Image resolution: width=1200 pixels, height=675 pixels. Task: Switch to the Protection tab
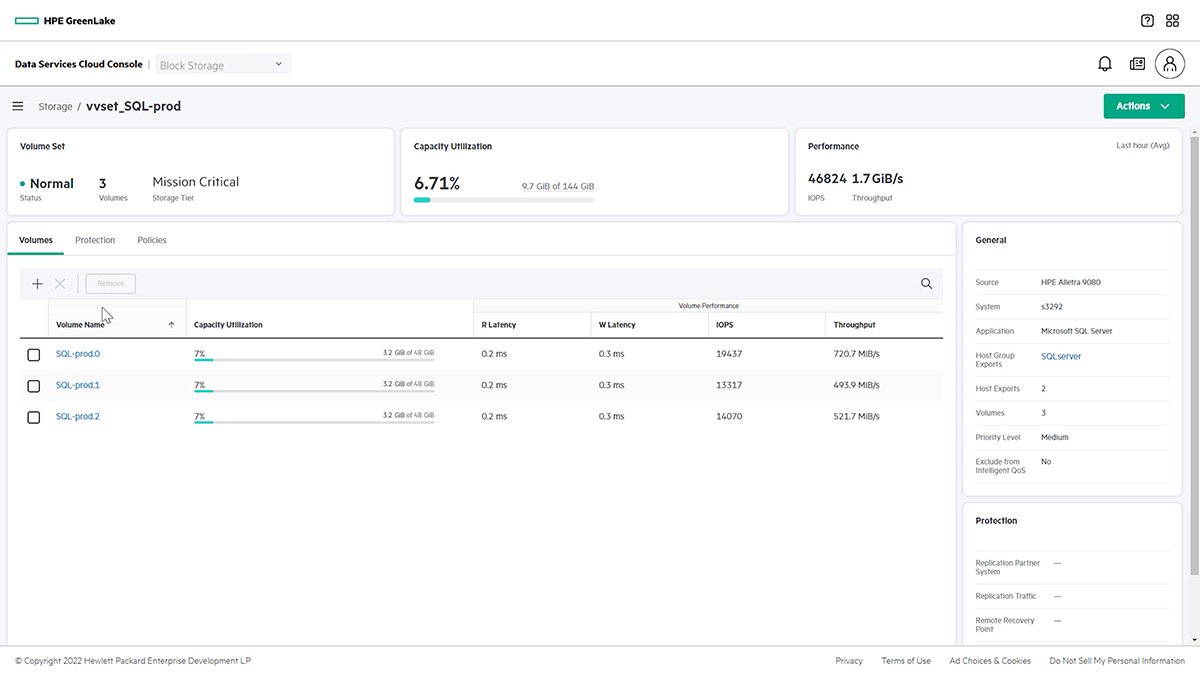95,239
